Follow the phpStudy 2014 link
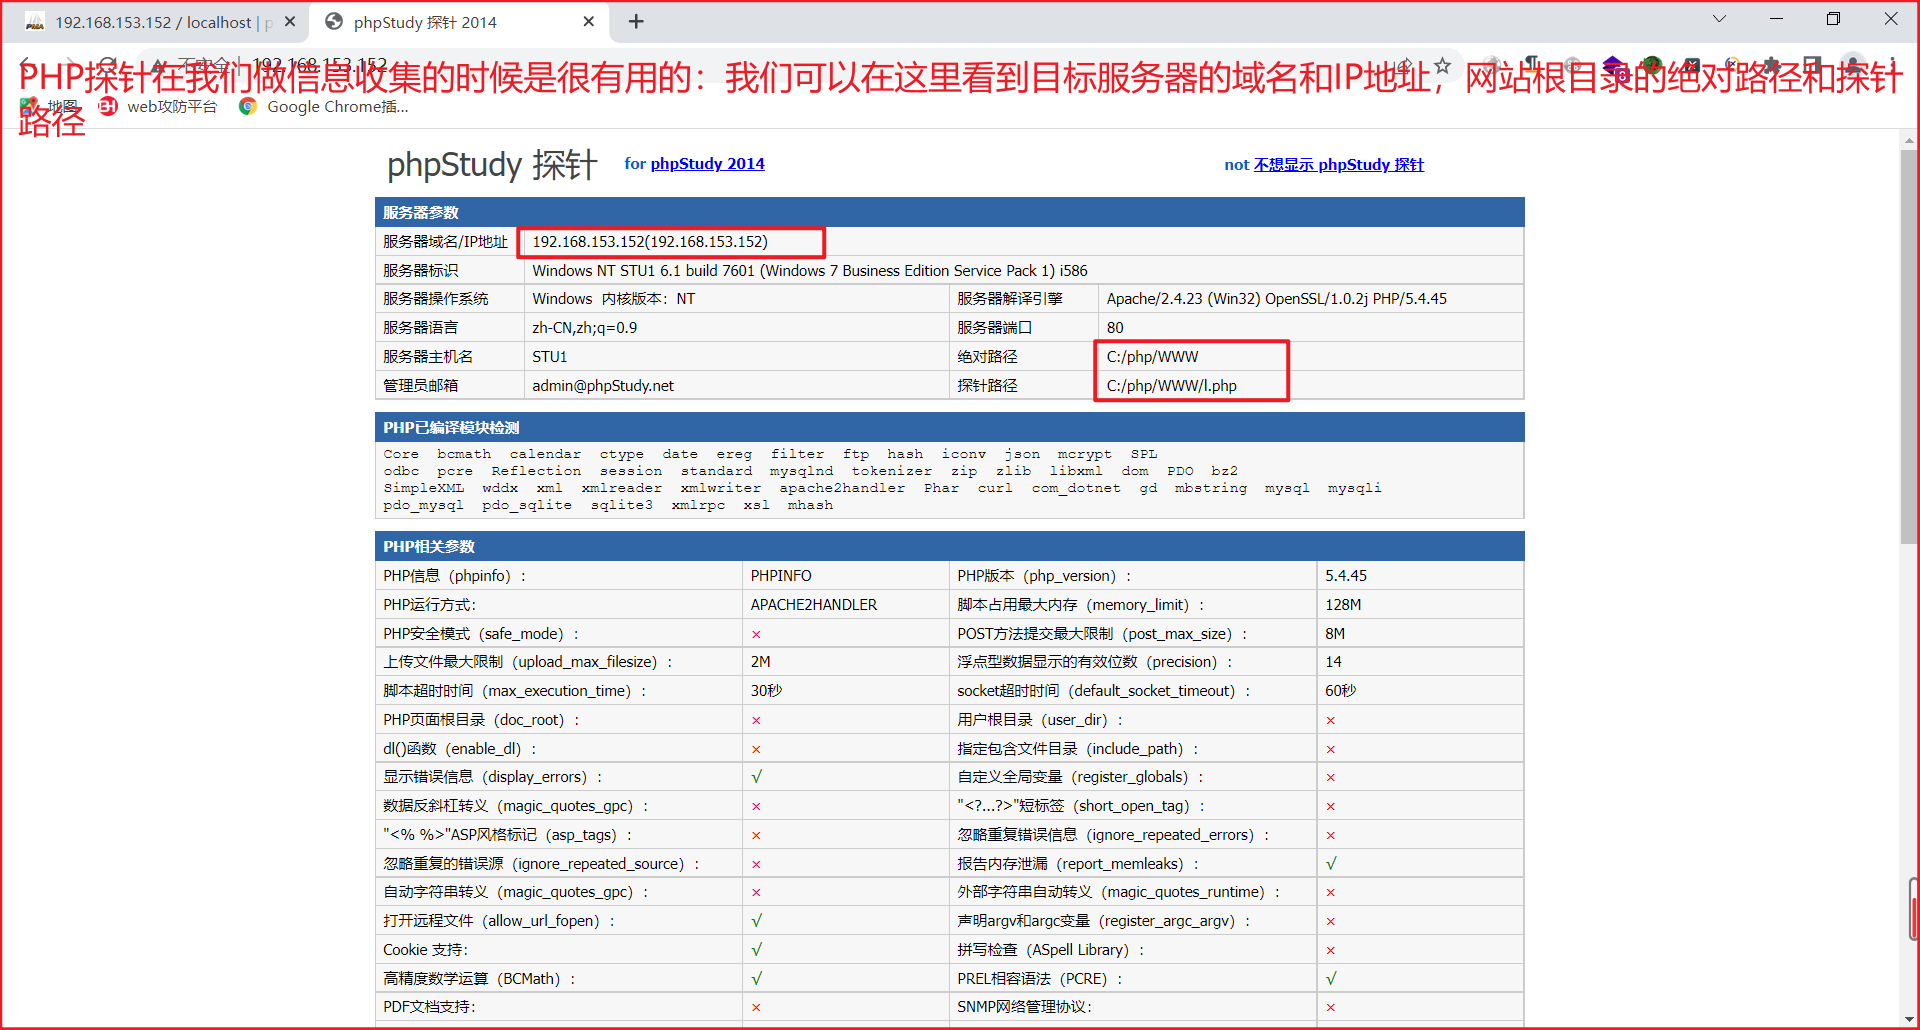This screenshot has height=1030, width=1920. pos(707,164)
